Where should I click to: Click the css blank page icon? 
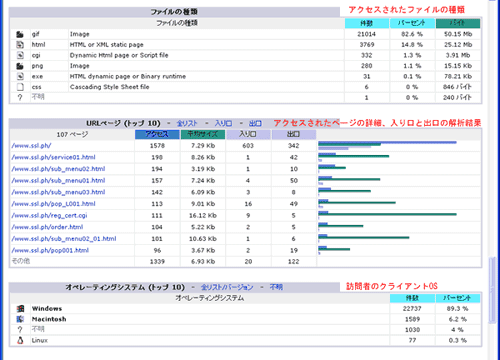click(x=20, y=87)
